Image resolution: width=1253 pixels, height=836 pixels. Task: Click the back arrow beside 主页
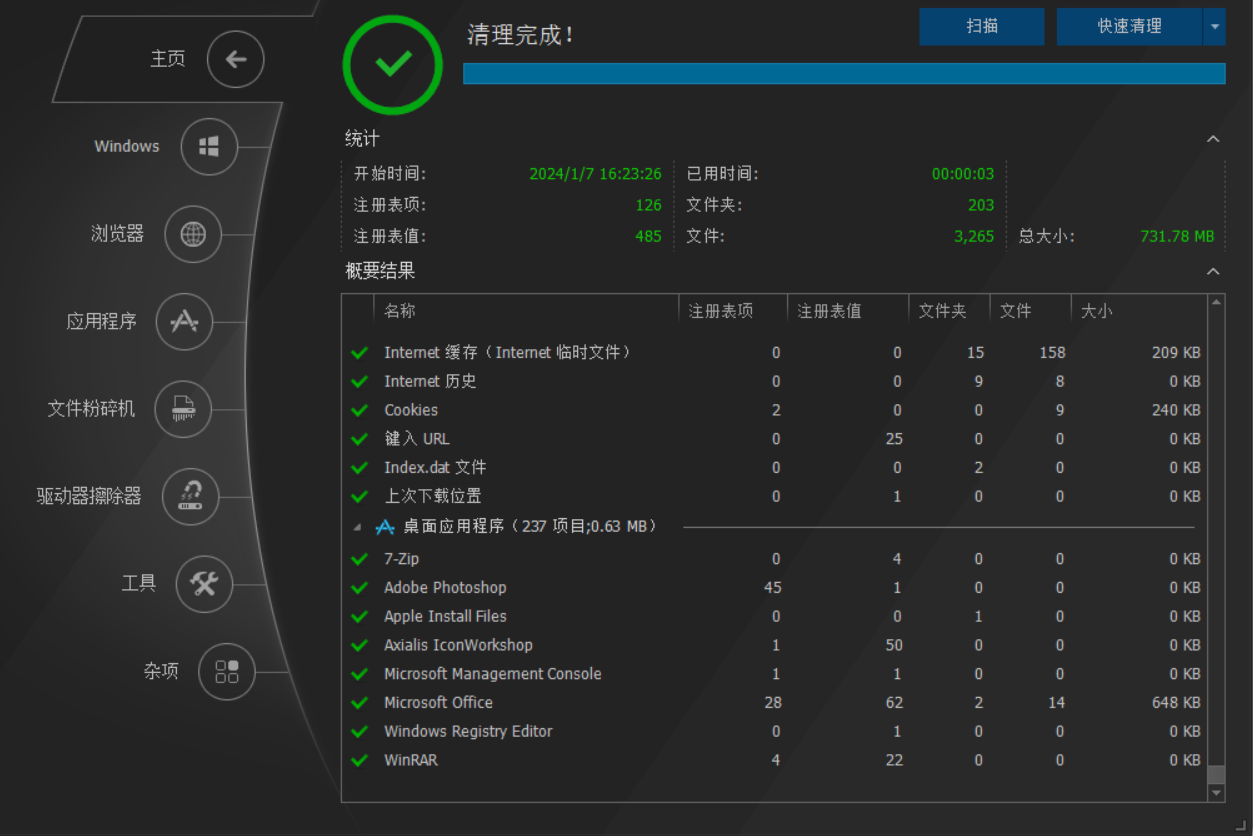click(235, 59)
